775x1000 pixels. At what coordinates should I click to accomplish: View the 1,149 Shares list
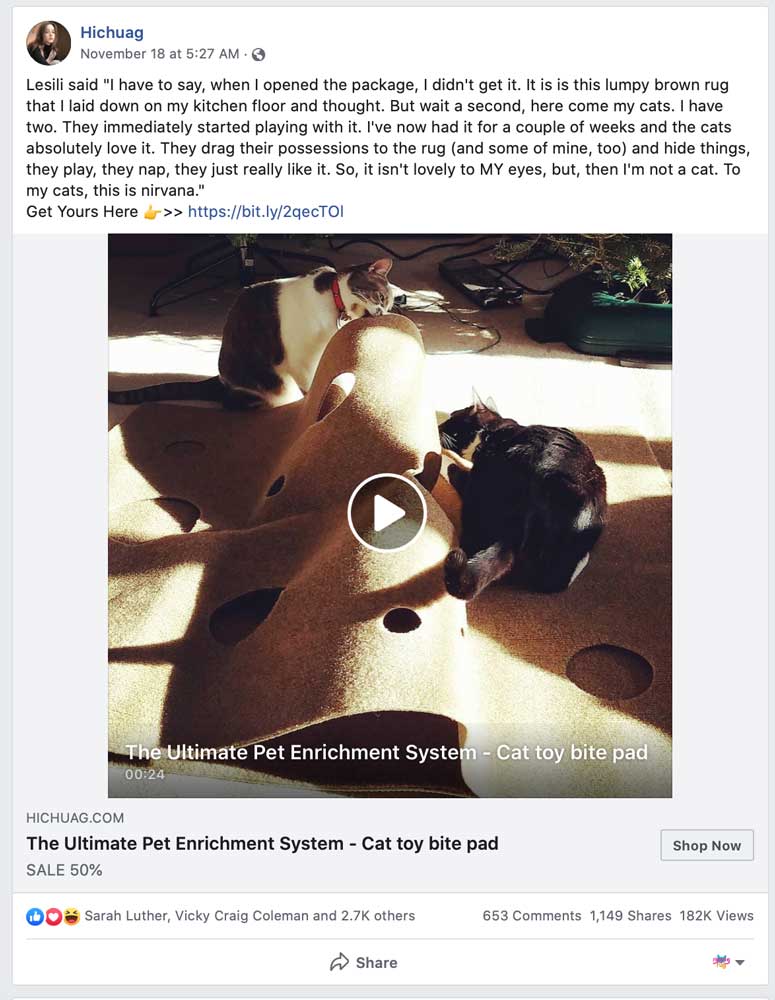point(630,916)
